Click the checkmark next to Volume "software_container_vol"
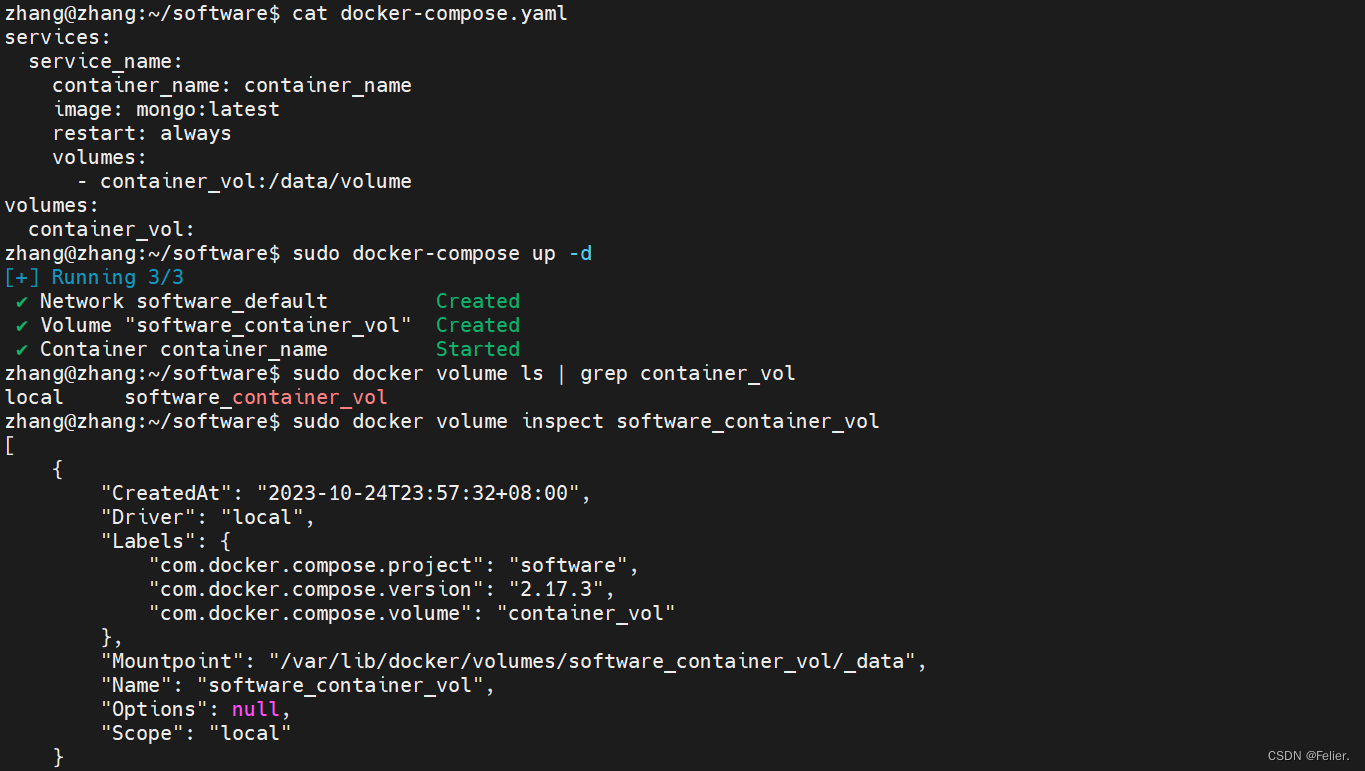This screenshot has width=1365, height=771. tap(22, 325)
